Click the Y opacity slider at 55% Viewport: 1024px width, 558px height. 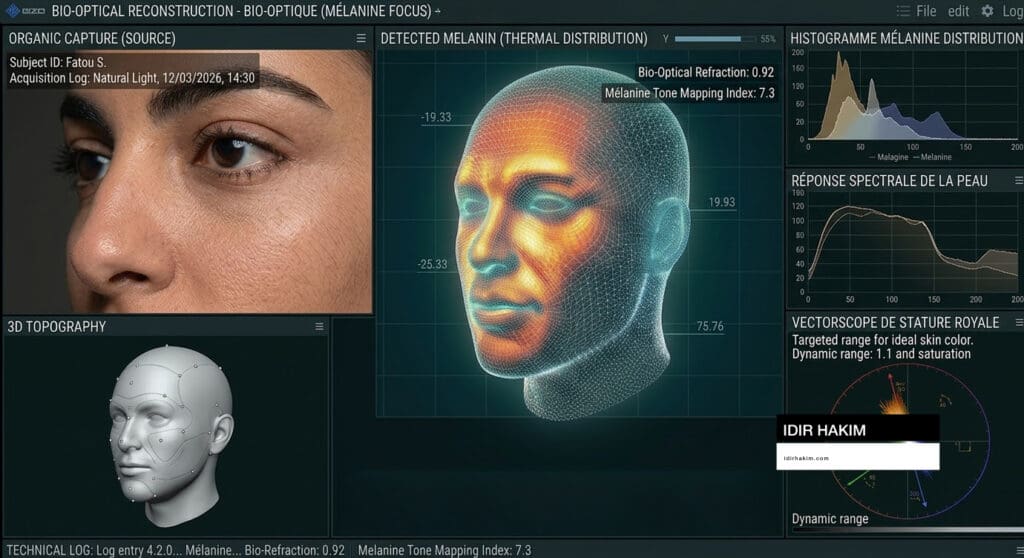[713, 39]
